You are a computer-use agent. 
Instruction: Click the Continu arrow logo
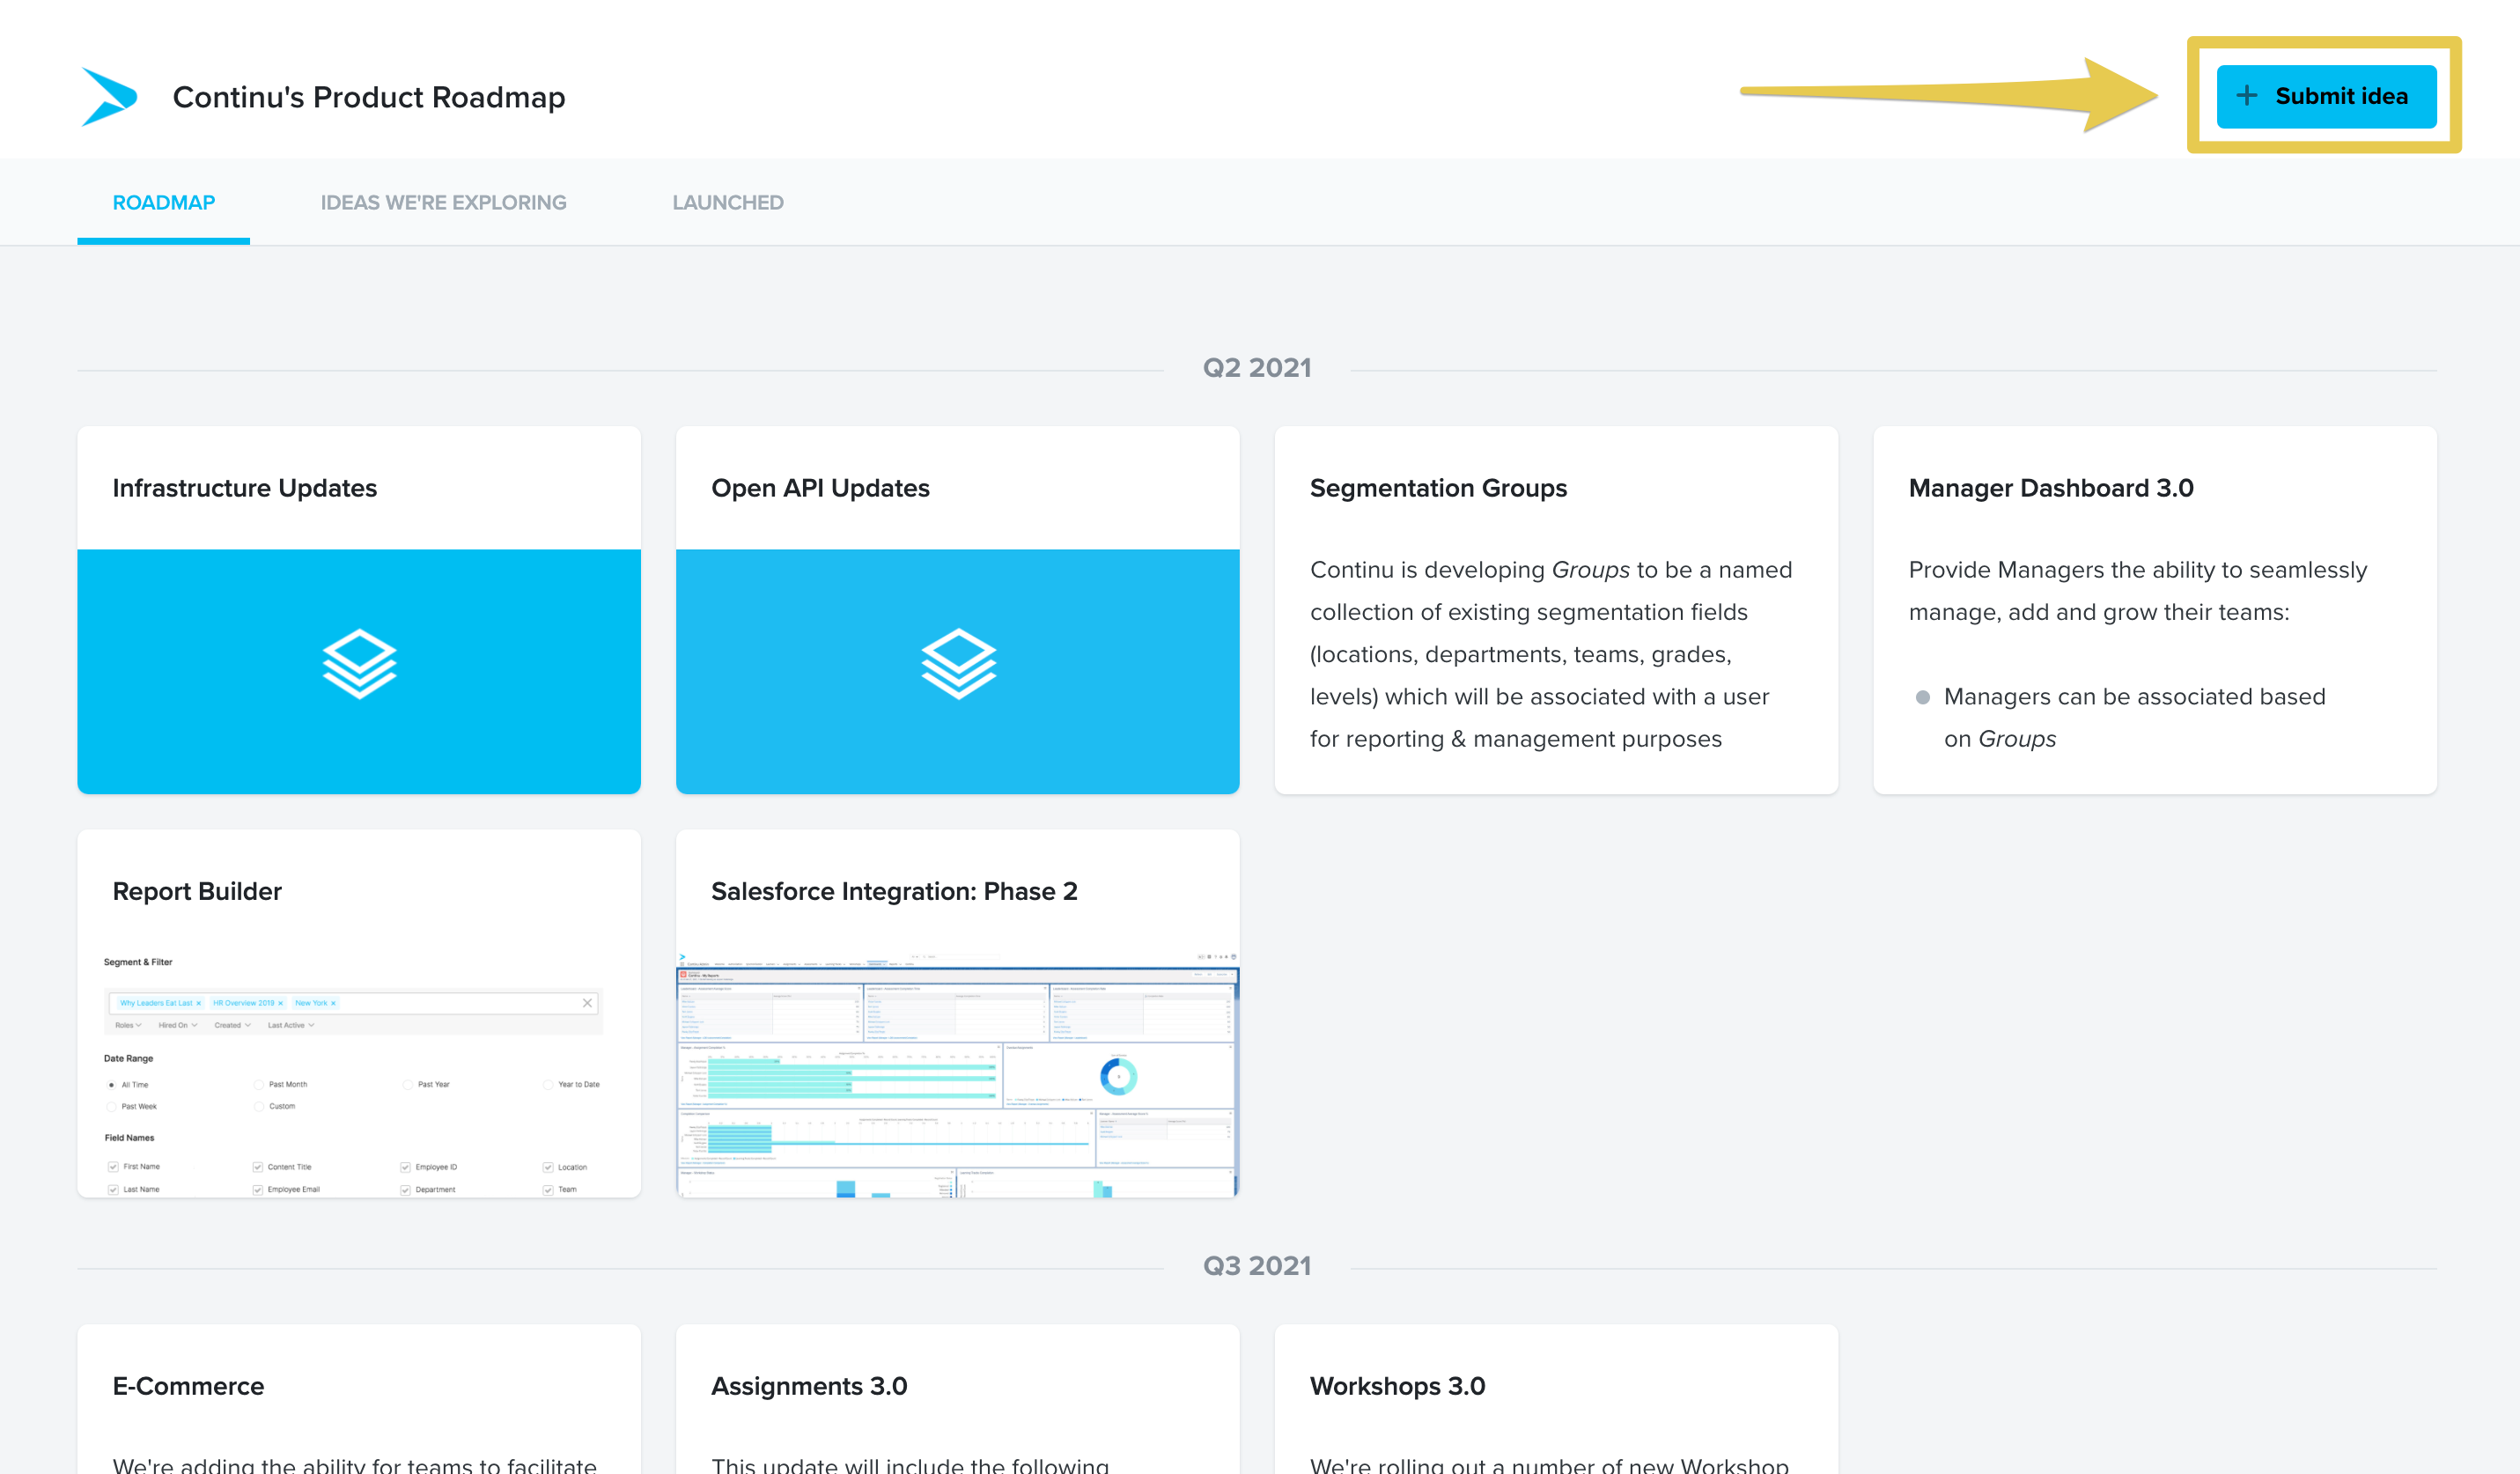109,97
